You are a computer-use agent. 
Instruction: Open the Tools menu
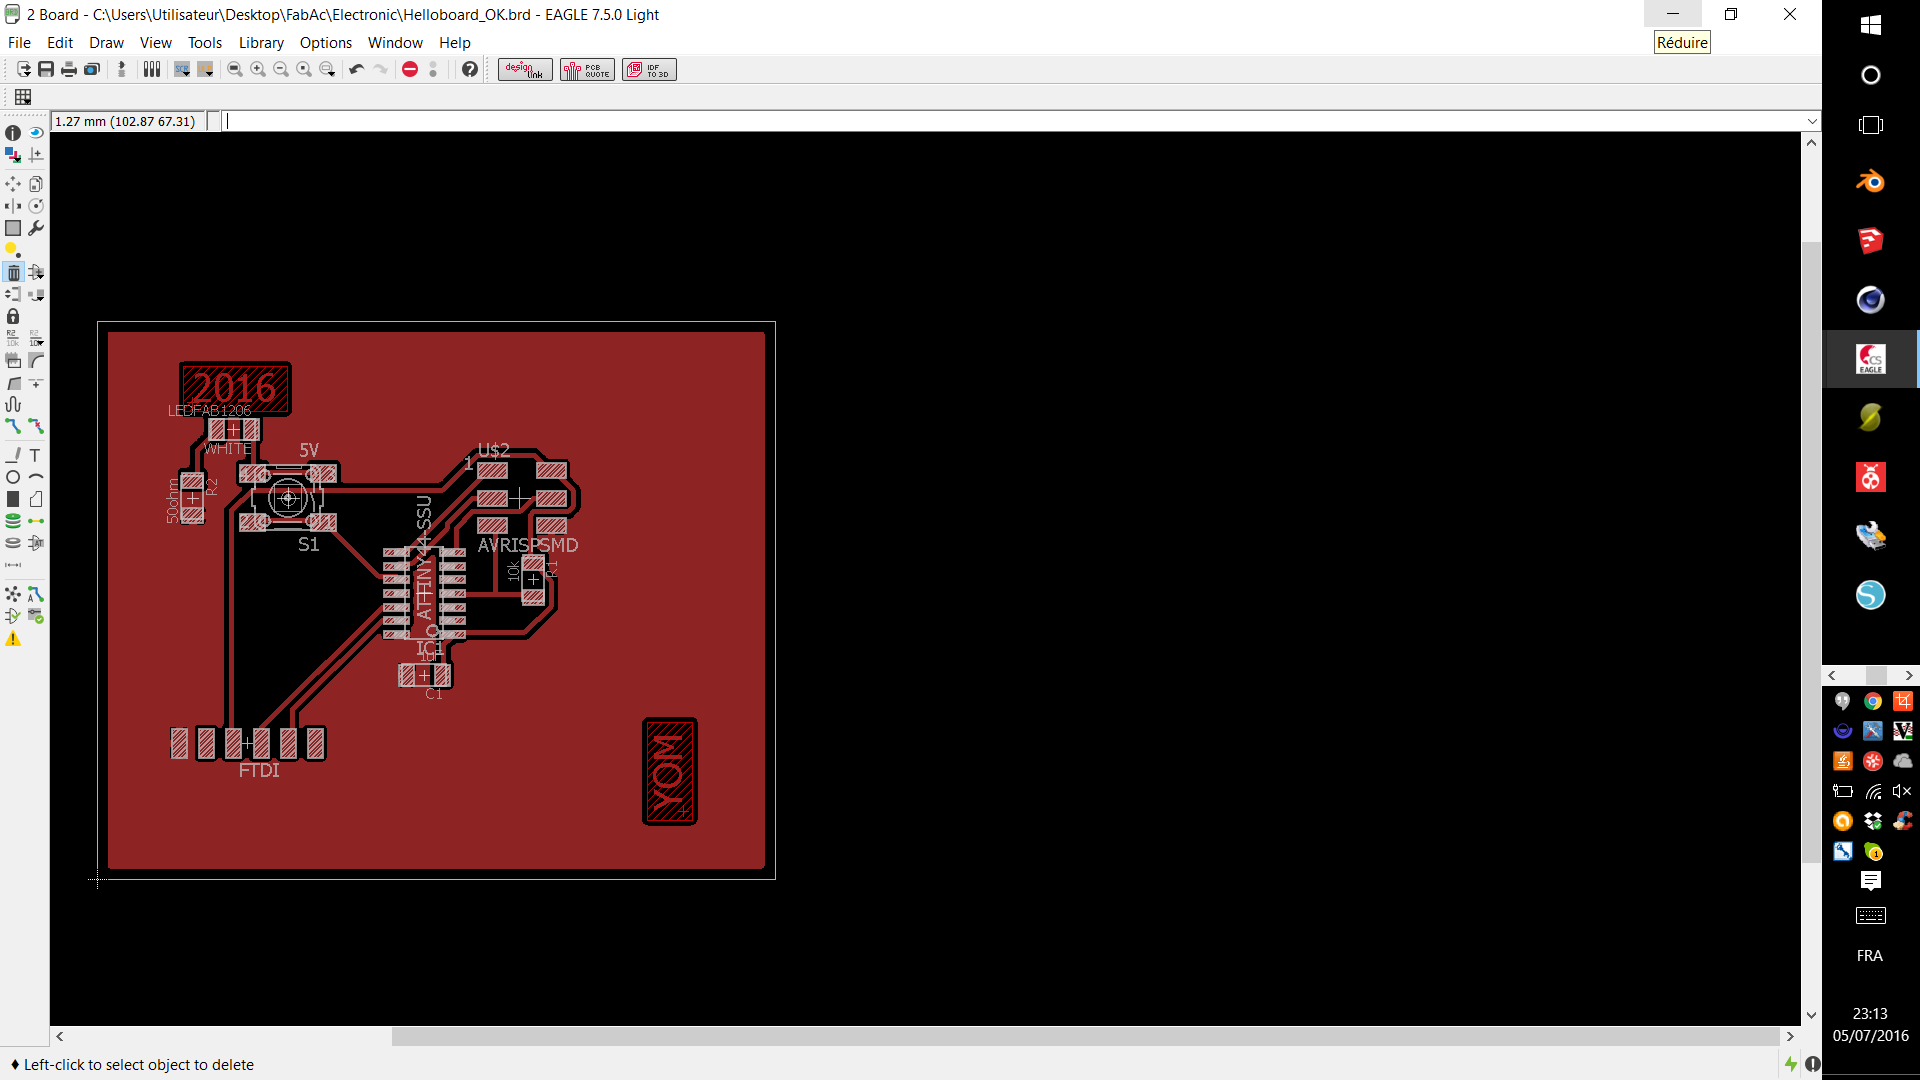[x=204, y=42]
